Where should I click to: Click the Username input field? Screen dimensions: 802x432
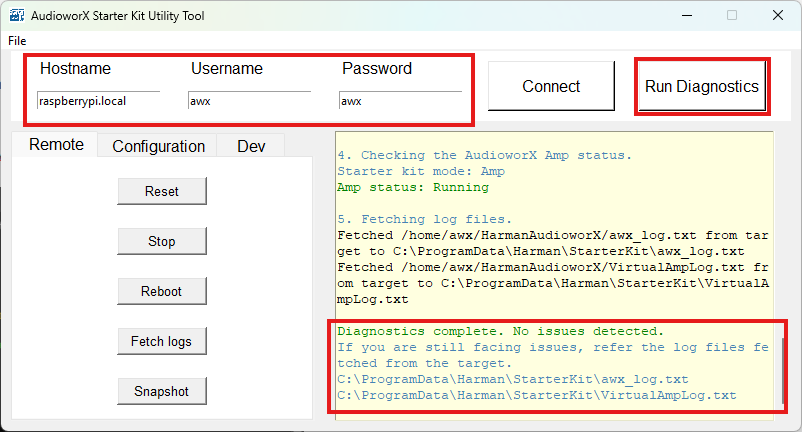pyautogui.click(x=249, y=101)
